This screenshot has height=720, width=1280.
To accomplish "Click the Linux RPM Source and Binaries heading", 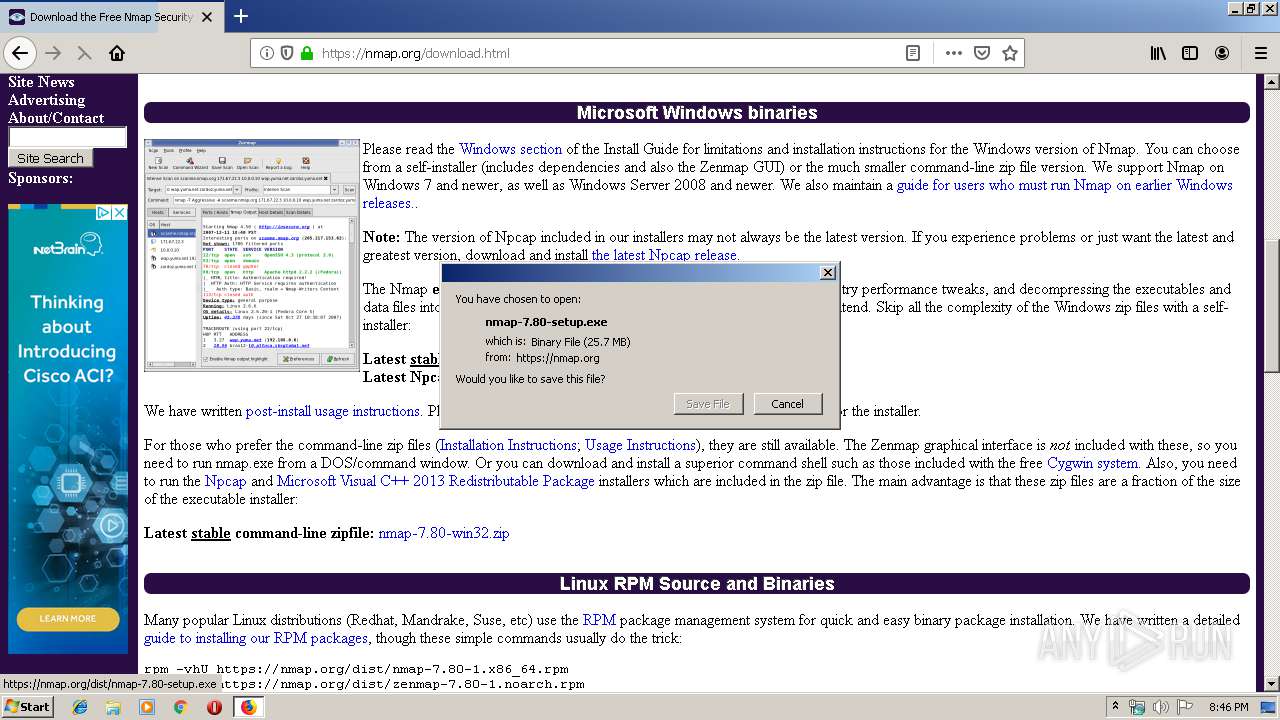I will click(x=697, y=584).
